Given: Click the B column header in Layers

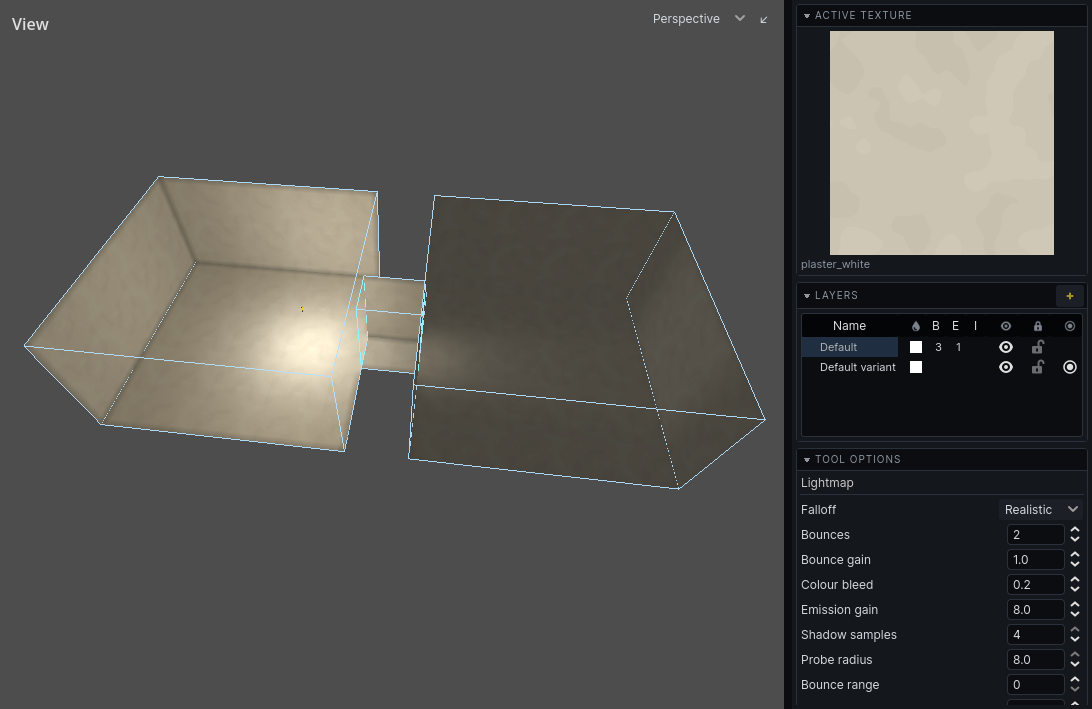Looking at the screenshot, I should [x=936, y=326].
